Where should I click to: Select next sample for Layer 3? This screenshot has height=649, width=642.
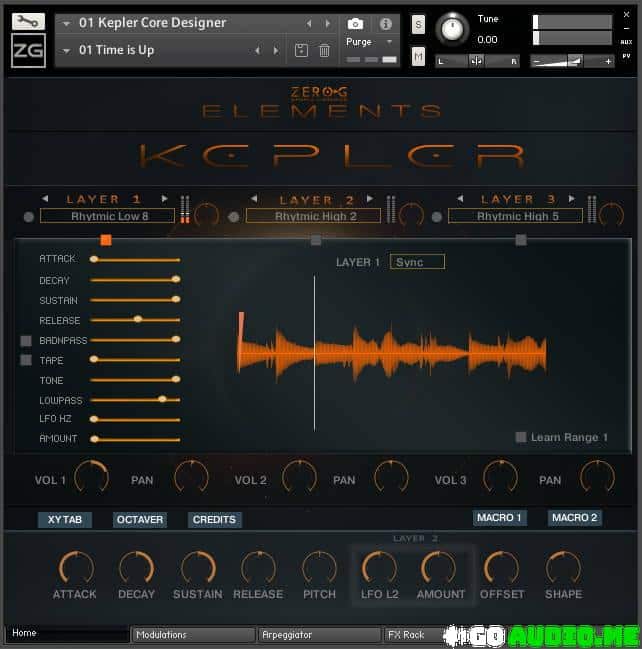coord(572,199)
